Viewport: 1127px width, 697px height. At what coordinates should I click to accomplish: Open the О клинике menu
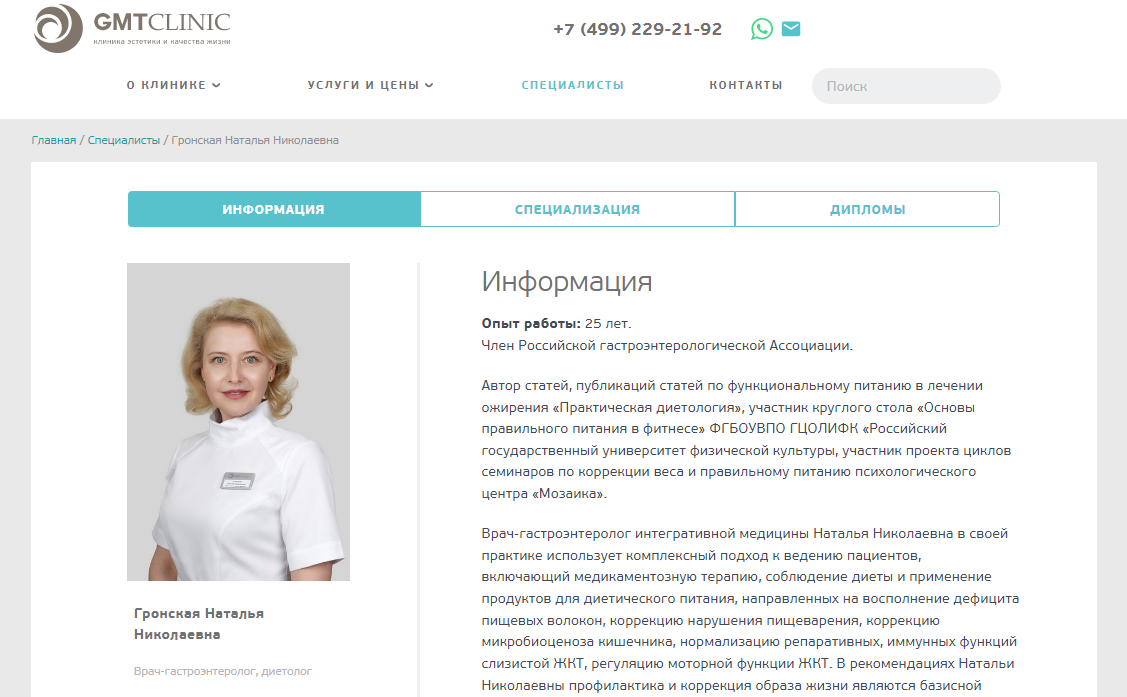pos(173,85)
